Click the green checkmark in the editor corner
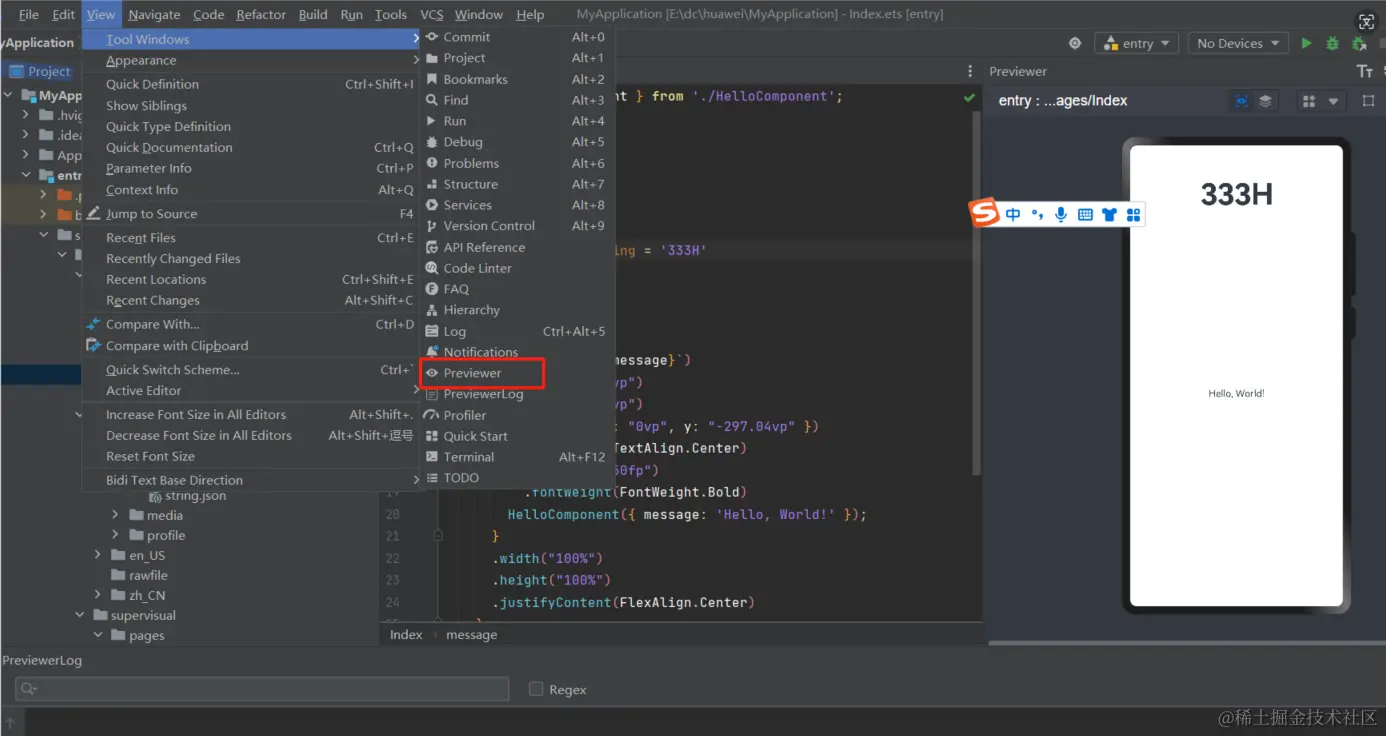Viewport: 1386px width, 736px height. (968, 98)
